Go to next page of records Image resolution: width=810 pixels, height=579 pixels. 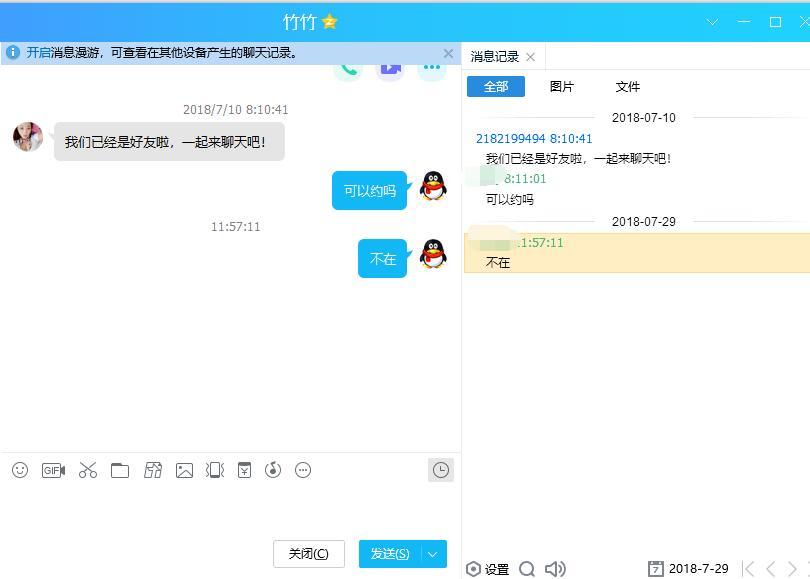(792, 569)
